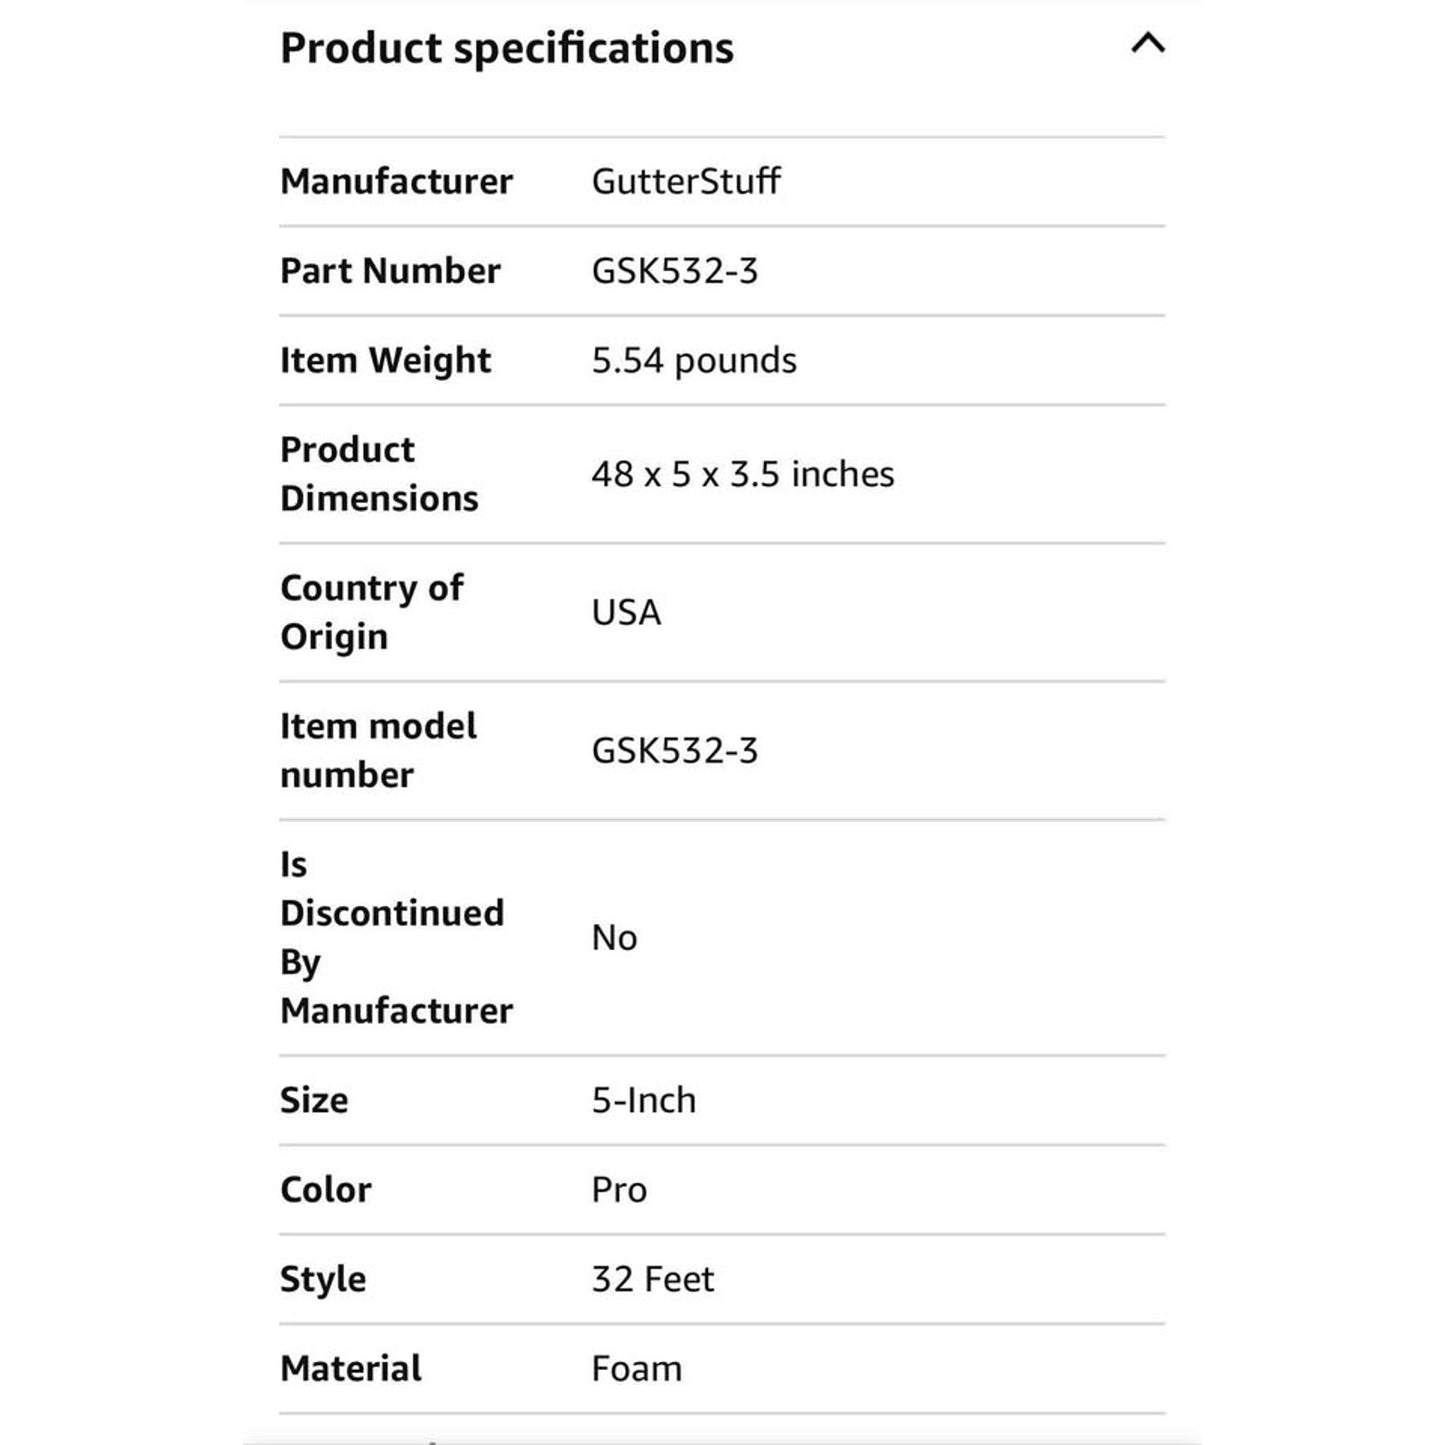Select the USA country value

tap(626, 612)
